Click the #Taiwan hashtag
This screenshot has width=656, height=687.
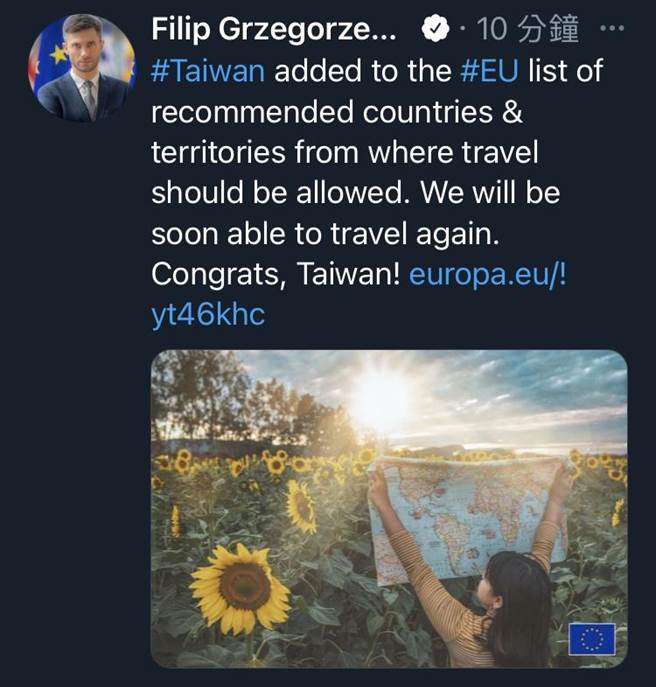tap(210, 71)
